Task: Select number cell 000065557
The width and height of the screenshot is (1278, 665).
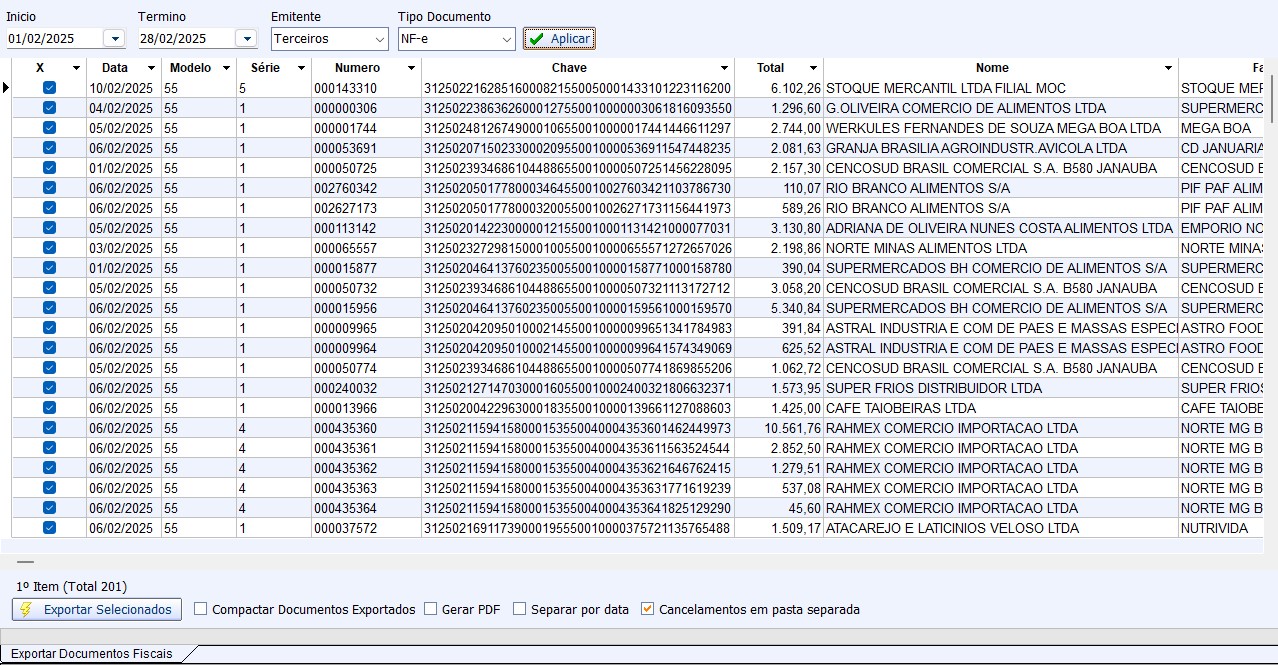Action: pos(366,248)
